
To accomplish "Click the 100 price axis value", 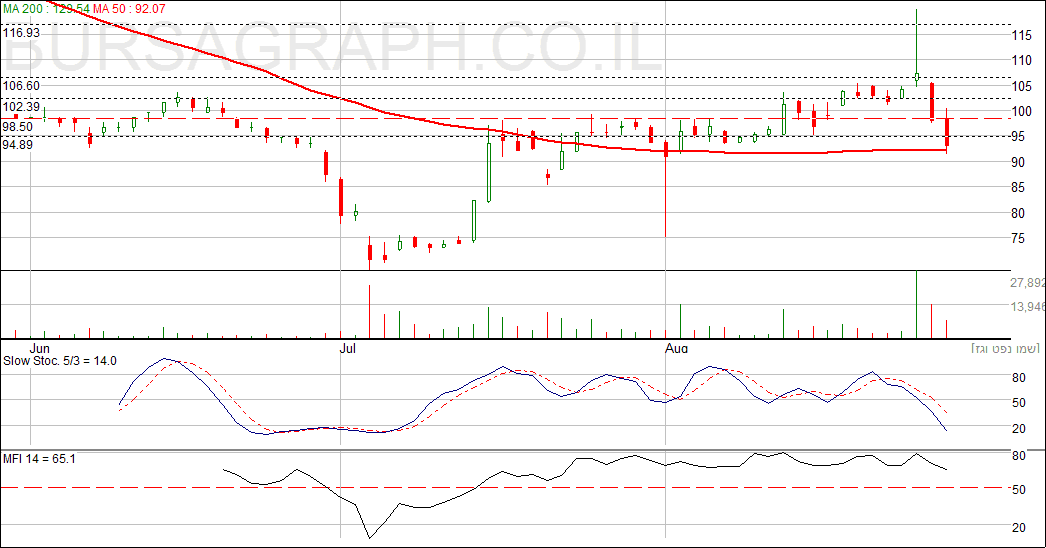I will pyautogui.click(x=1021, y=111).
